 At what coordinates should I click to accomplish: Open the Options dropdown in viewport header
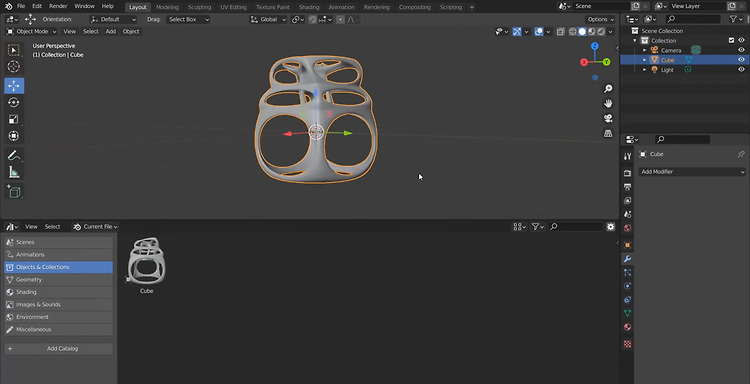tap(600, 20)
